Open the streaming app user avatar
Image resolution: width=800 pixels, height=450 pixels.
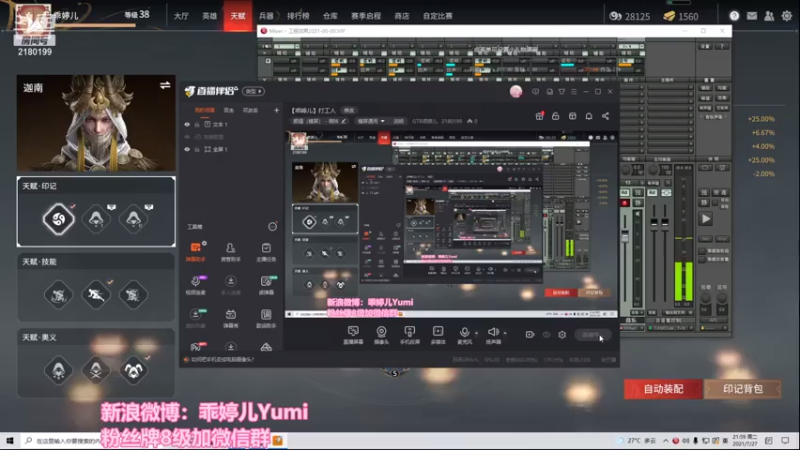point(516,91)
